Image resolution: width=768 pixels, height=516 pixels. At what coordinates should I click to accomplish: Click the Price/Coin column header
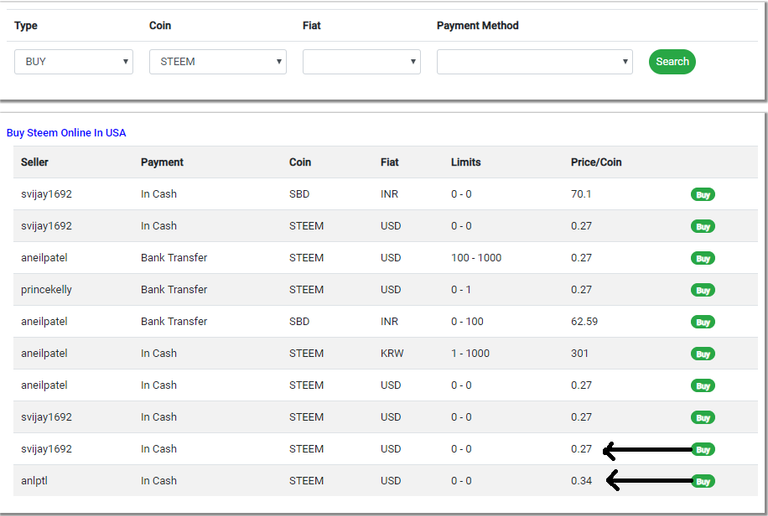coord(596,162)
